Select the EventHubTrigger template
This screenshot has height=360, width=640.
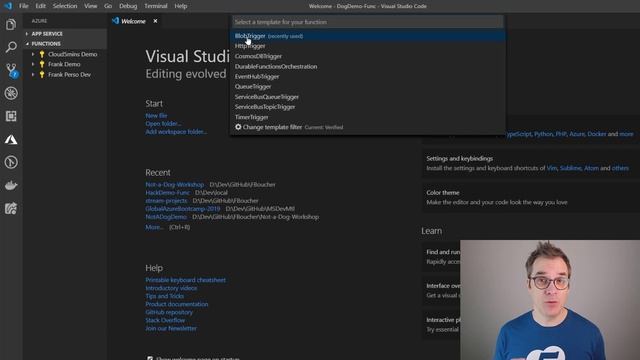367,76
